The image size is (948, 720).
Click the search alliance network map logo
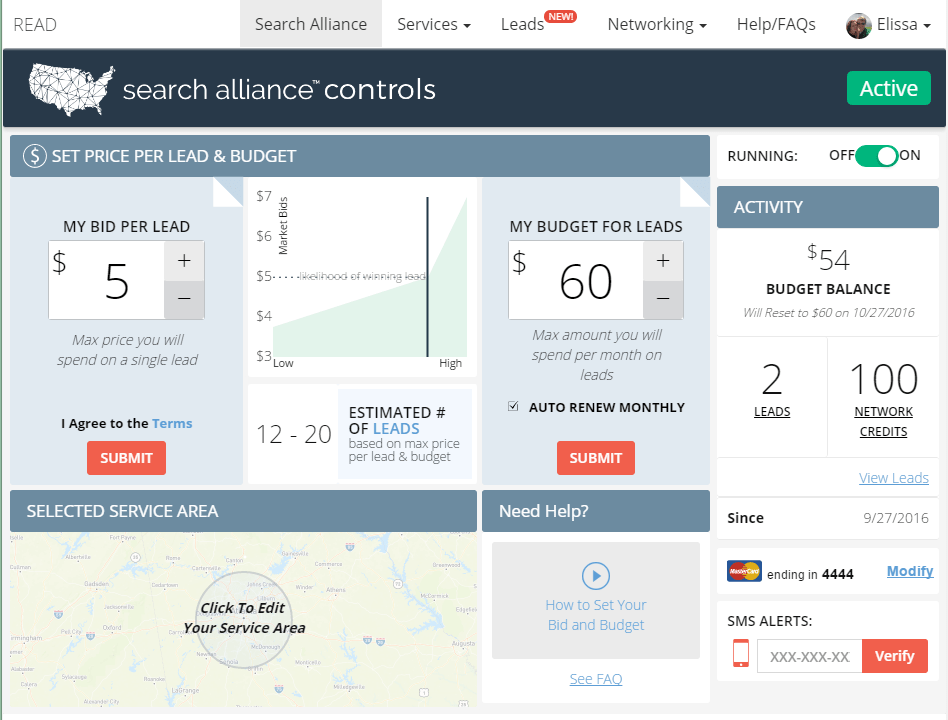pyautogui.click(x=67, y=88)
